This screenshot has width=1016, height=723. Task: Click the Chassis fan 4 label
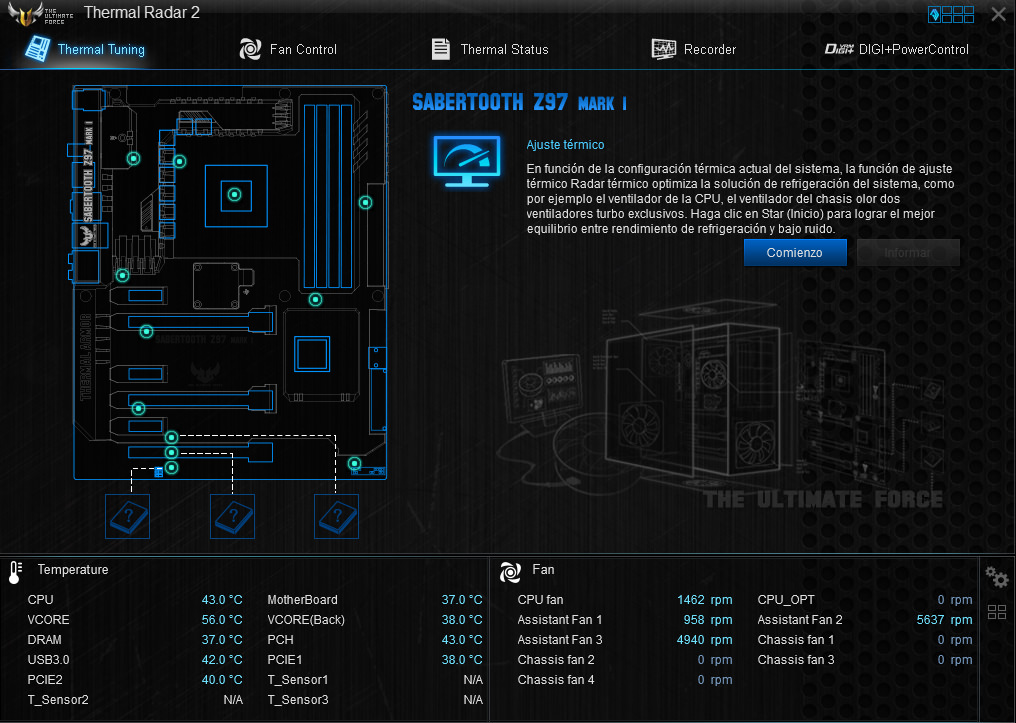[x=556, y=680]
